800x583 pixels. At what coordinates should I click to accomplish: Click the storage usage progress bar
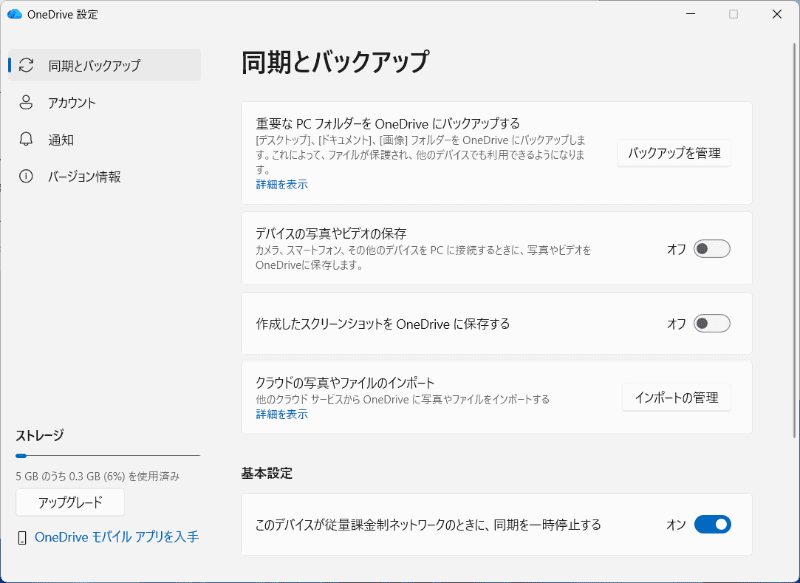108,456
